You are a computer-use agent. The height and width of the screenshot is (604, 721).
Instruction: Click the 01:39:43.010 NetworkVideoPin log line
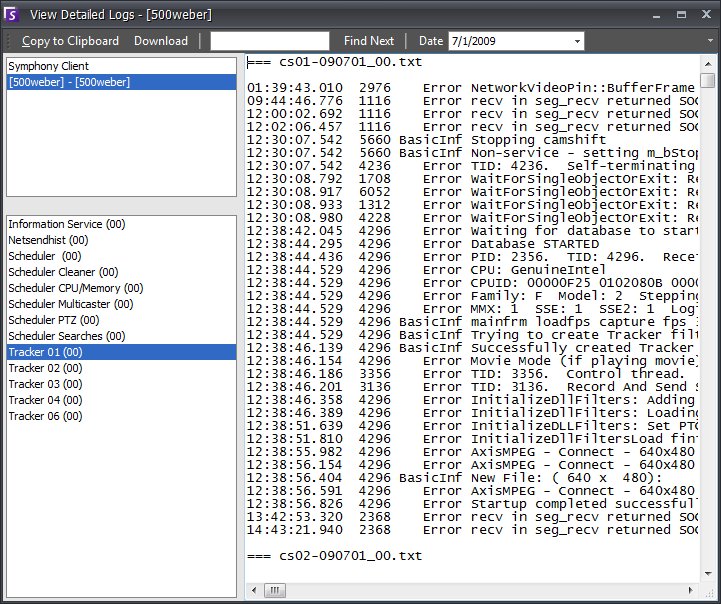point(472,88)
